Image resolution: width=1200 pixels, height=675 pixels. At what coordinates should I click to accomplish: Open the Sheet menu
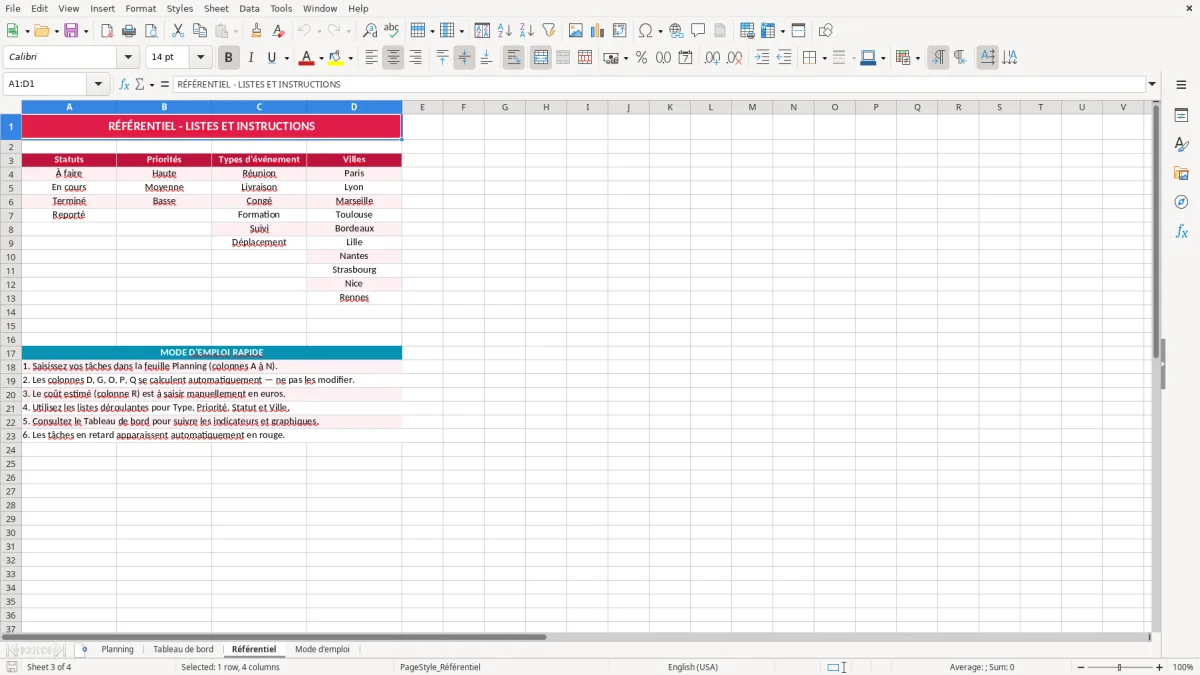coord(216,8)
